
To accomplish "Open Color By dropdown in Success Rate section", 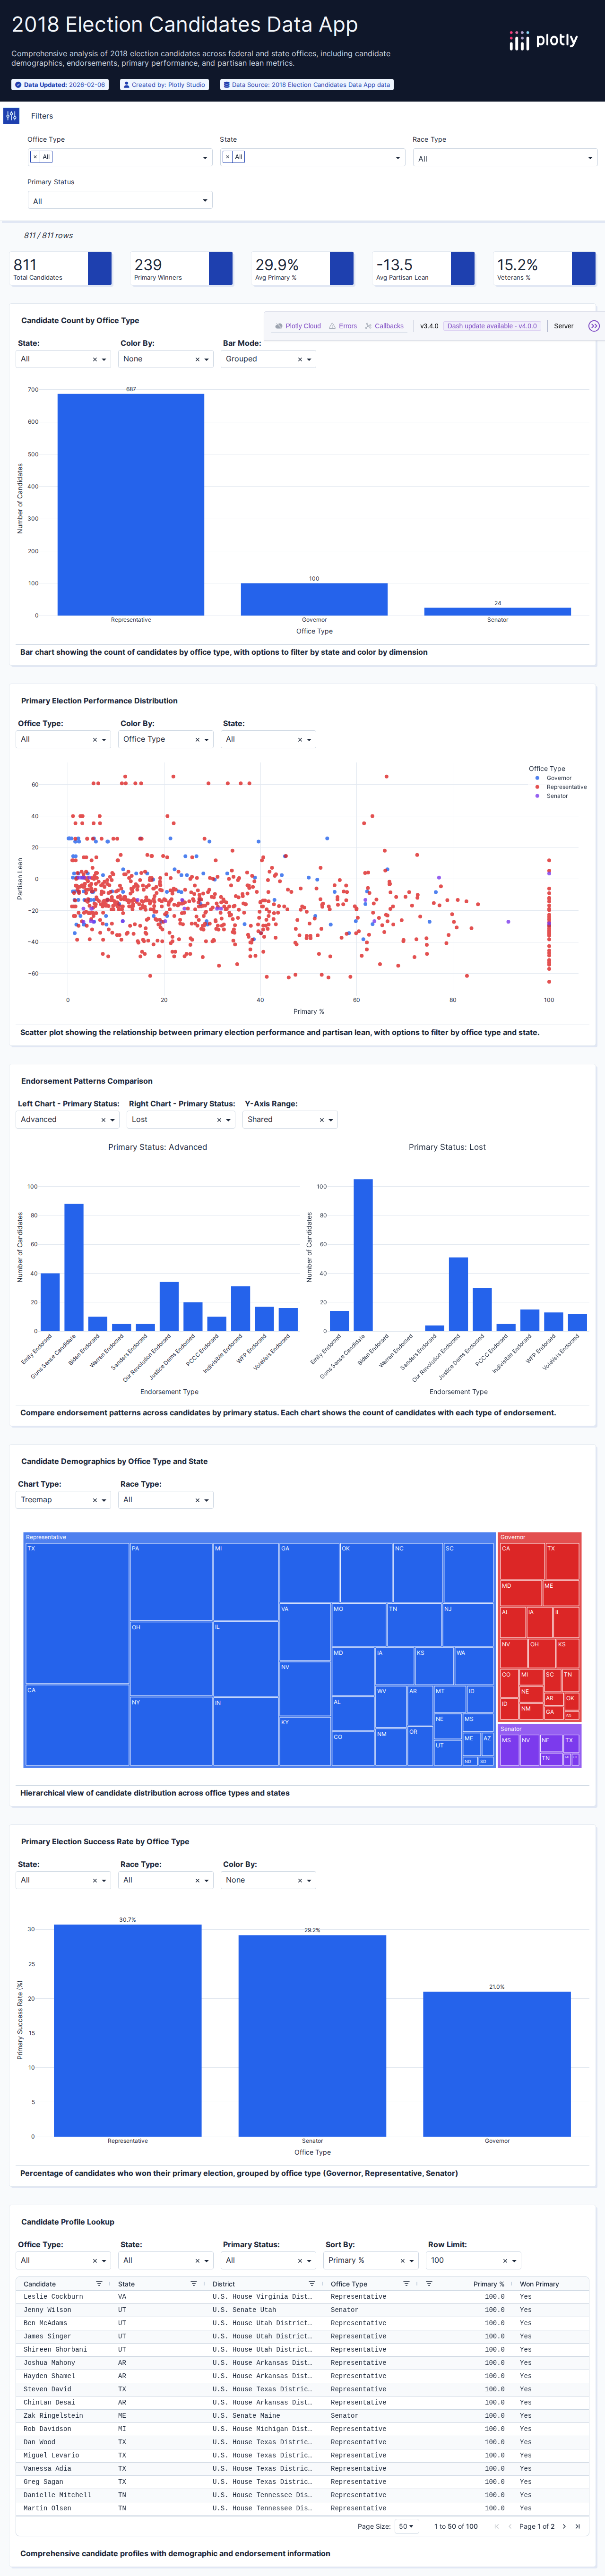I will (269, 1880).
